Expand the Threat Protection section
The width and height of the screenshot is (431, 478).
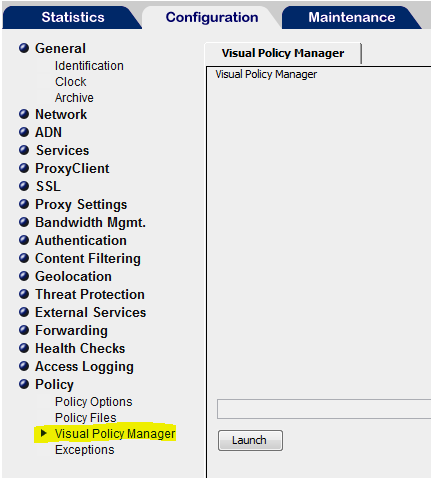[x=90, y=294]
